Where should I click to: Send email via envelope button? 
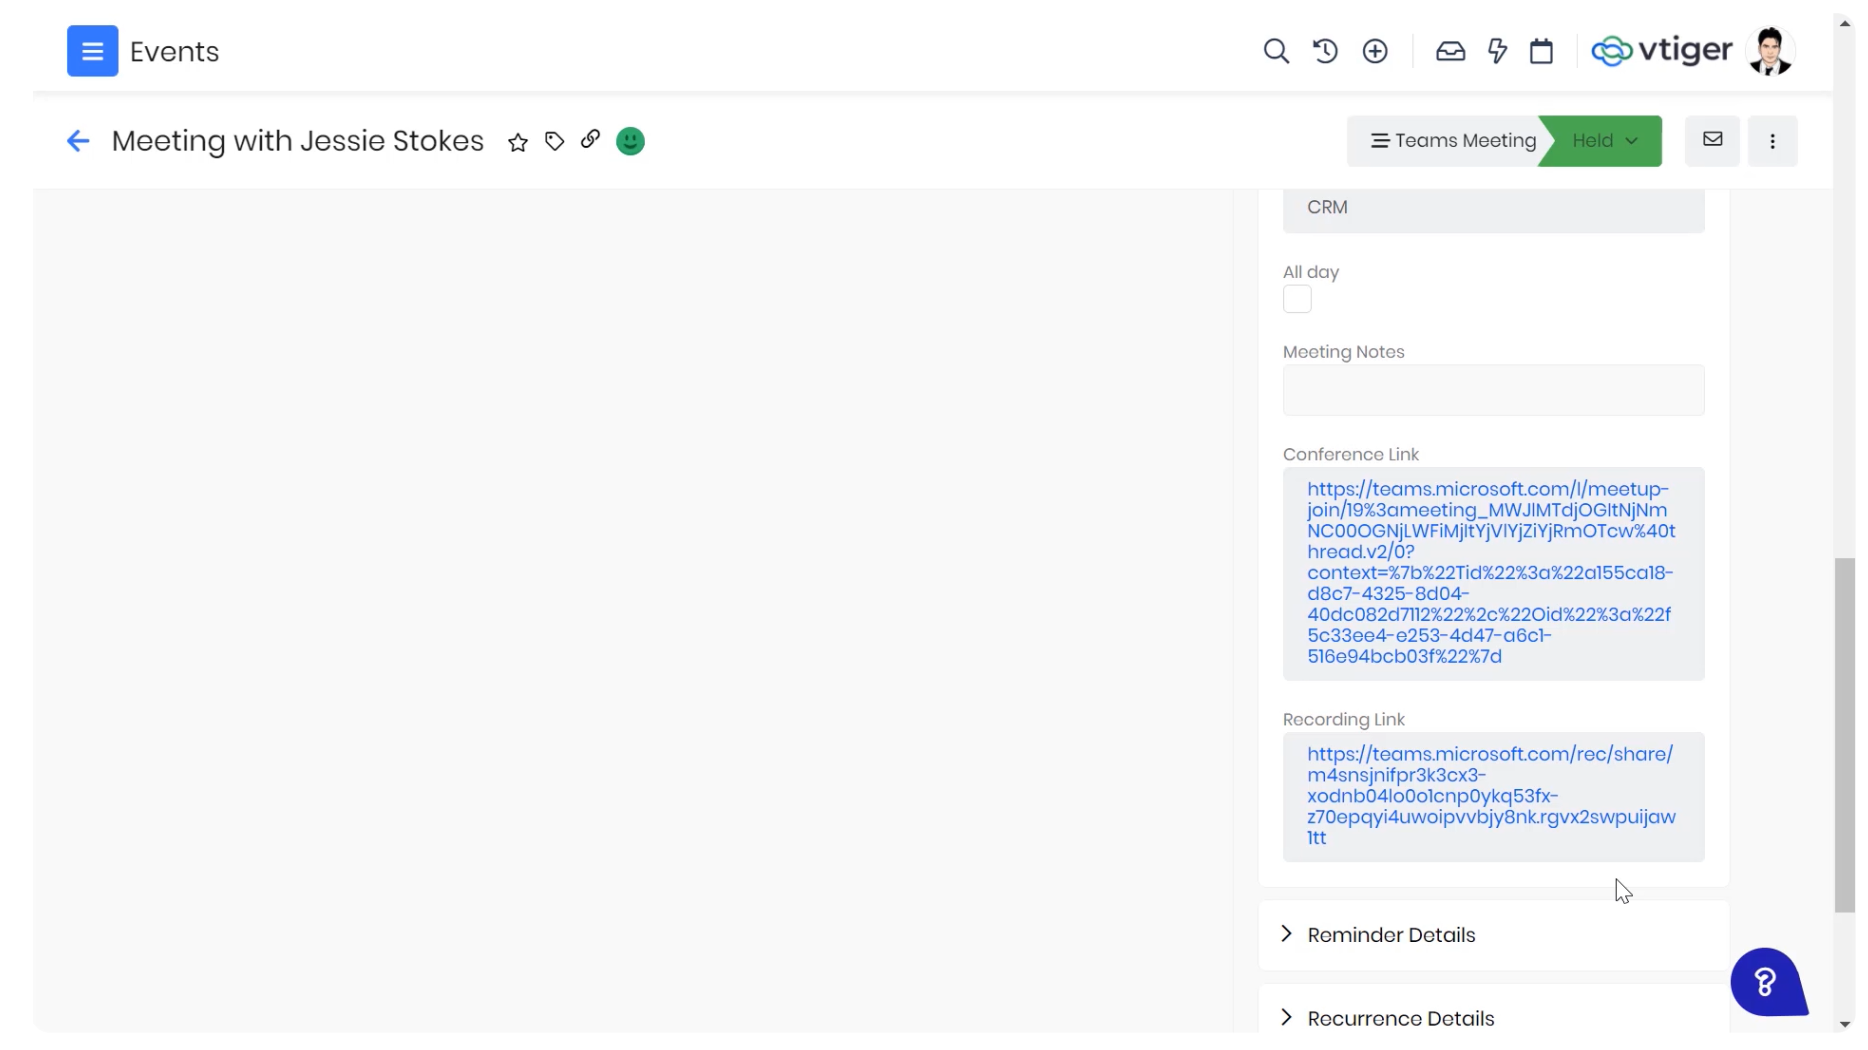coord(1712,140)
